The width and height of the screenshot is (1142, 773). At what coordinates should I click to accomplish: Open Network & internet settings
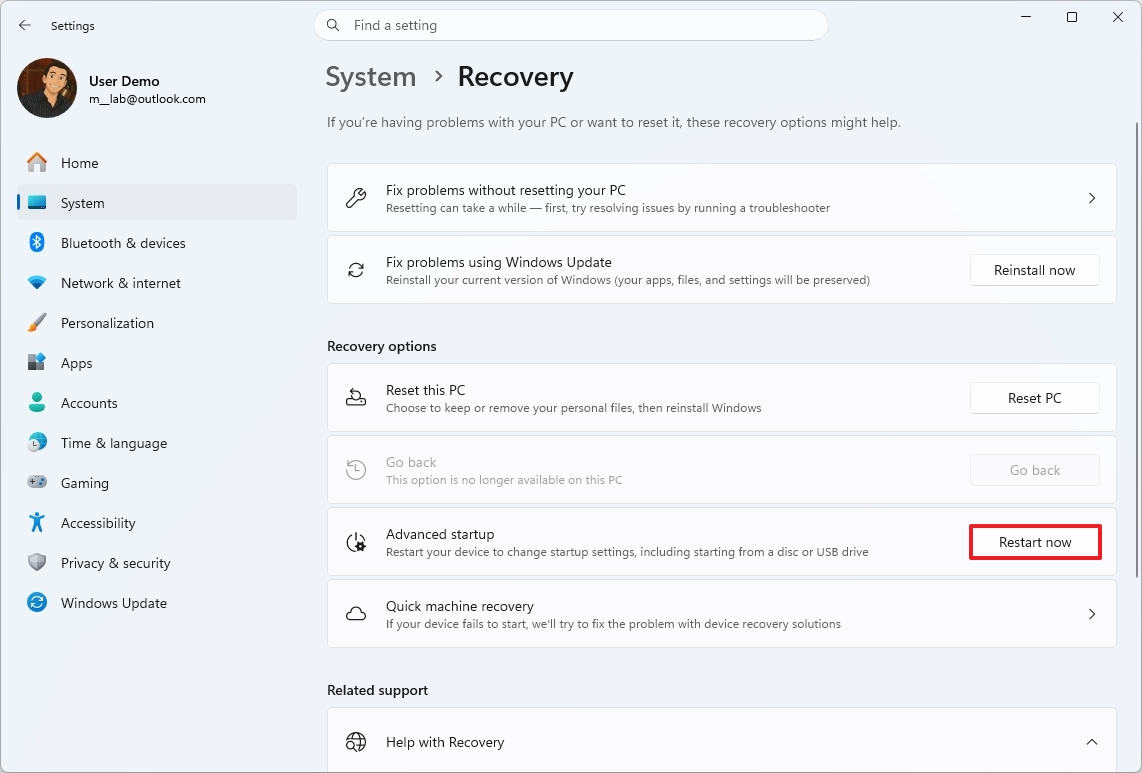[120, 282]
